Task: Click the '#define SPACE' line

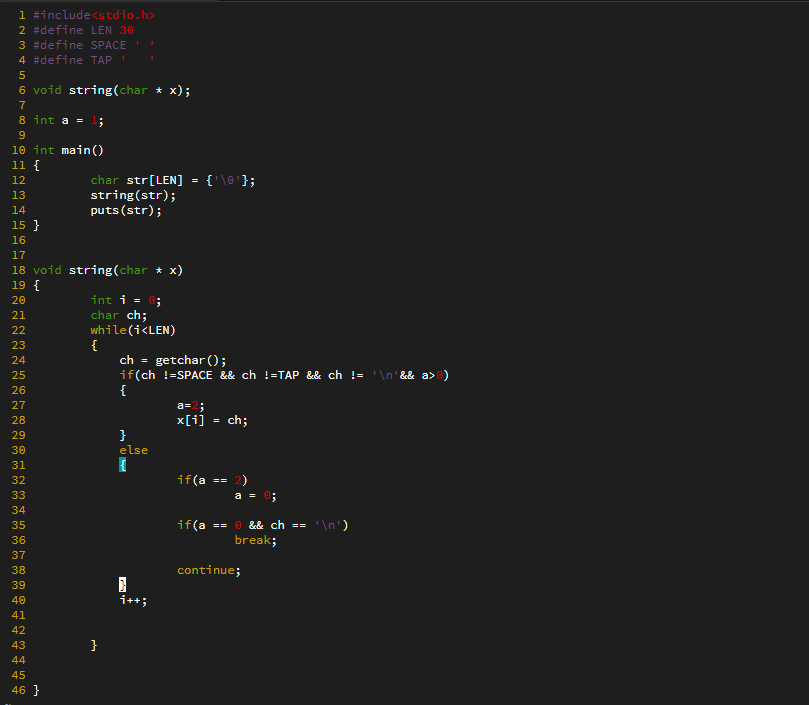Action: tap(94, 45)
